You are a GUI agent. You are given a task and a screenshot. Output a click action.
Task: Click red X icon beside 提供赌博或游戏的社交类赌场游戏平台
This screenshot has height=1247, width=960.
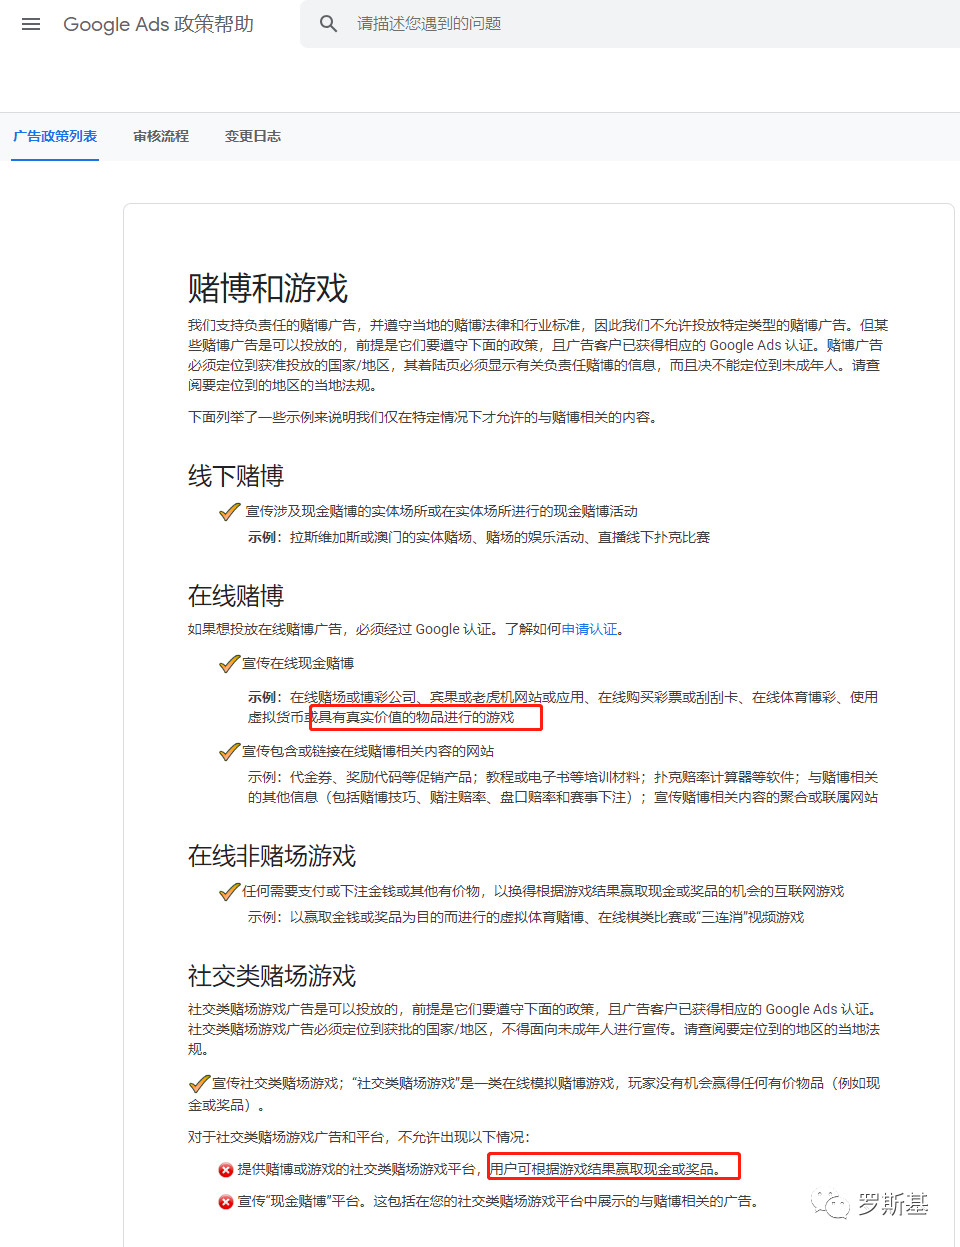coord(226,1170)
